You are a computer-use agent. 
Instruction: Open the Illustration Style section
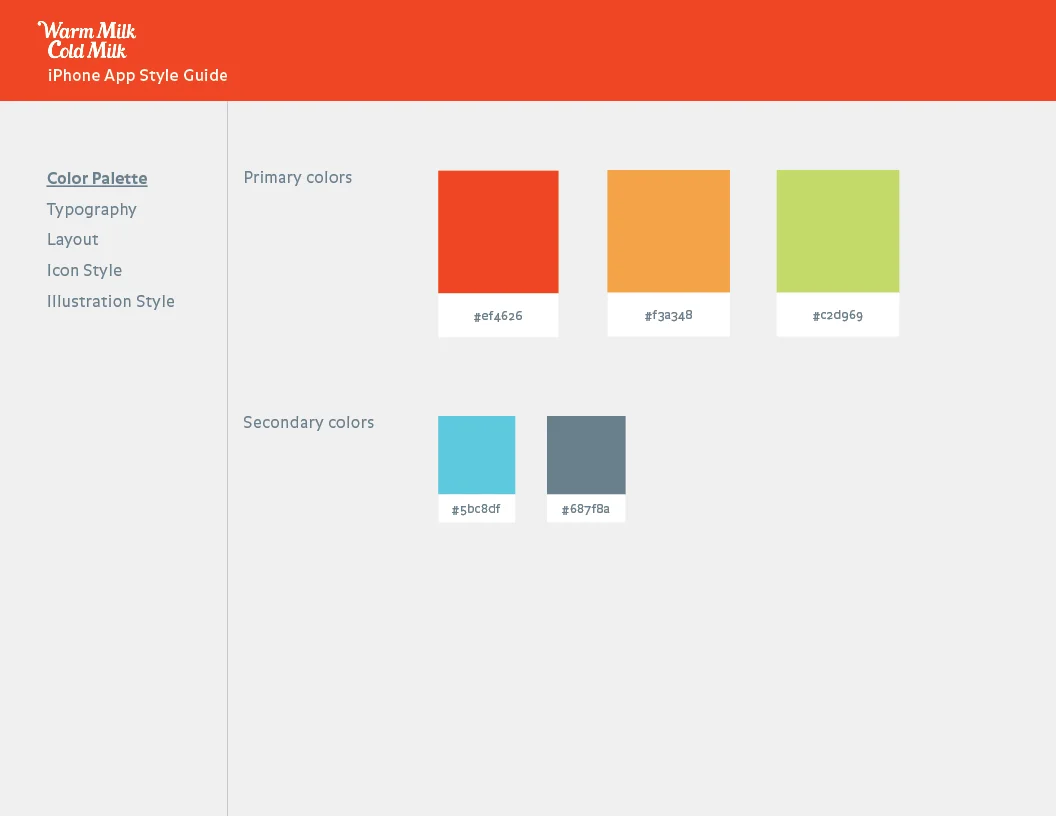(110, 302)
